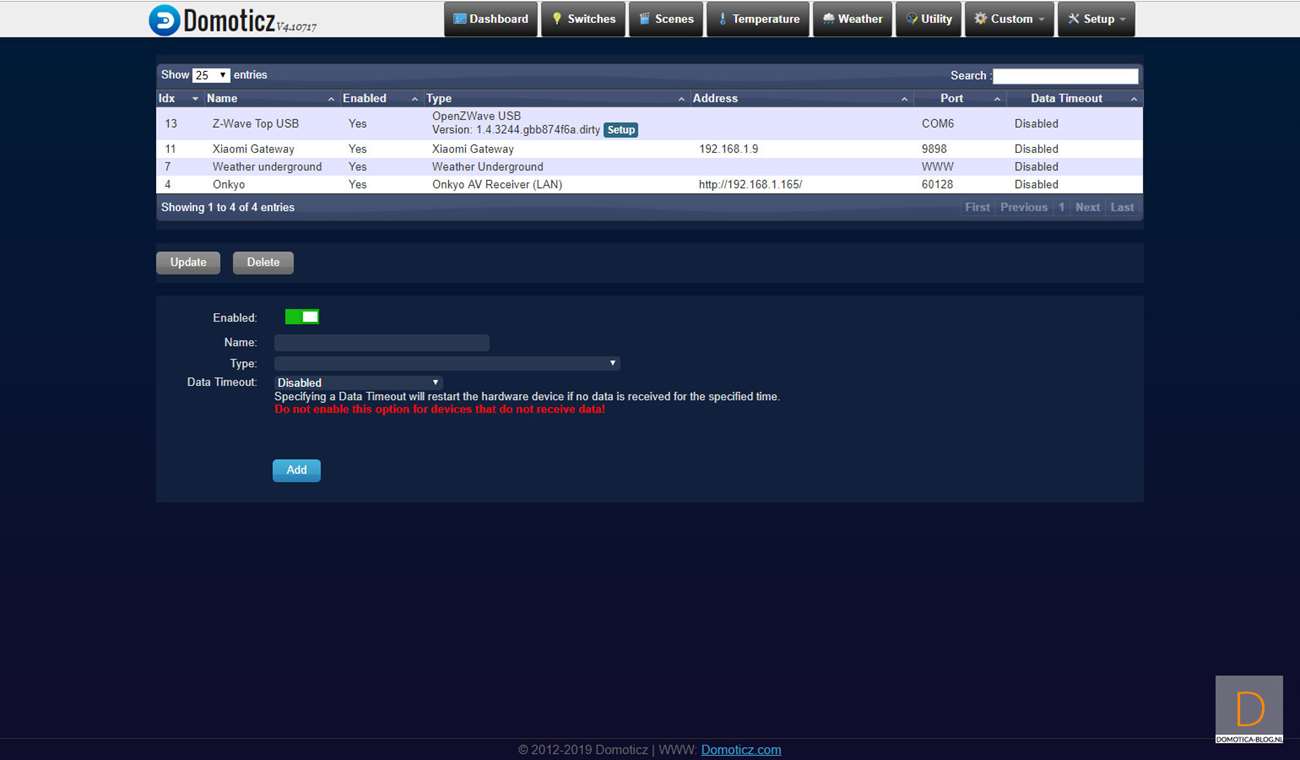Sort the table by Address column
1300x760 pixels.
click(801, 98)
